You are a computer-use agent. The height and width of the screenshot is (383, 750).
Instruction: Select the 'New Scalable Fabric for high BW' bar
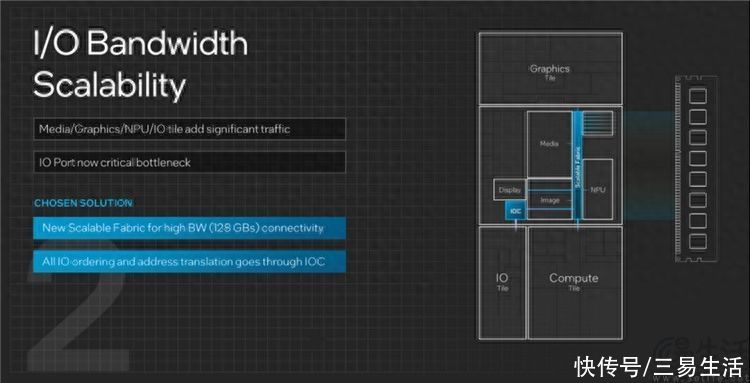click(189, 228)
